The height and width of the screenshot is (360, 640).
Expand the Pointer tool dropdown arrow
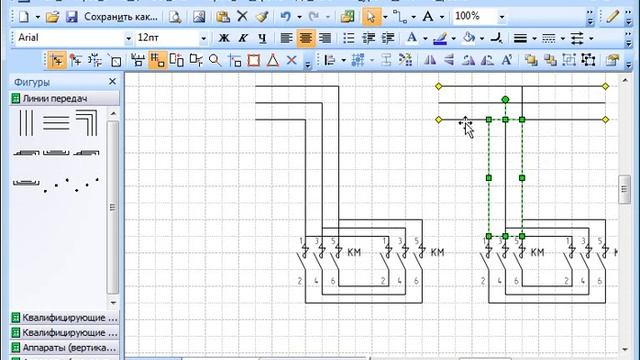tap(385, 17)
